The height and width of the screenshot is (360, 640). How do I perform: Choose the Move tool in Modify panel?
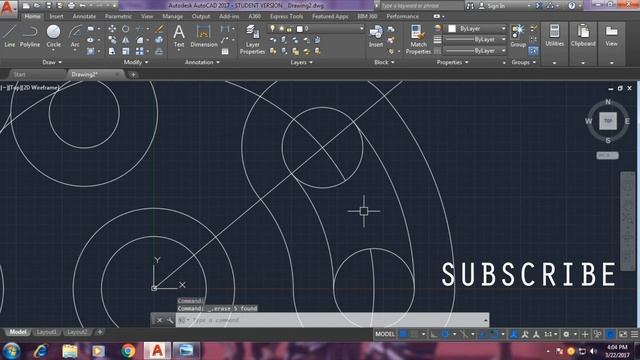(x=112, y=29)
